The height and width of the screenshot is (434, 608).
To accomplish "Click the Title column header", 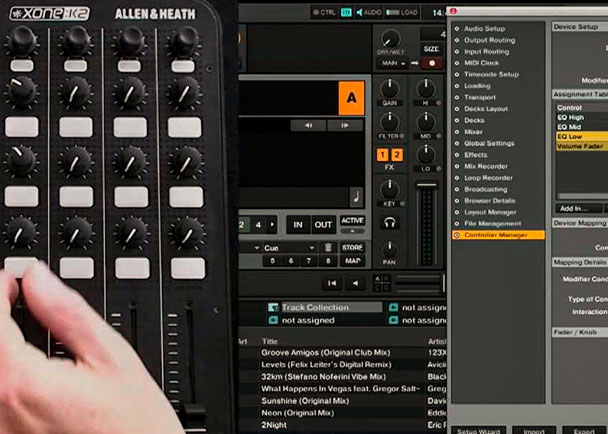I will (x=269, y=341).
